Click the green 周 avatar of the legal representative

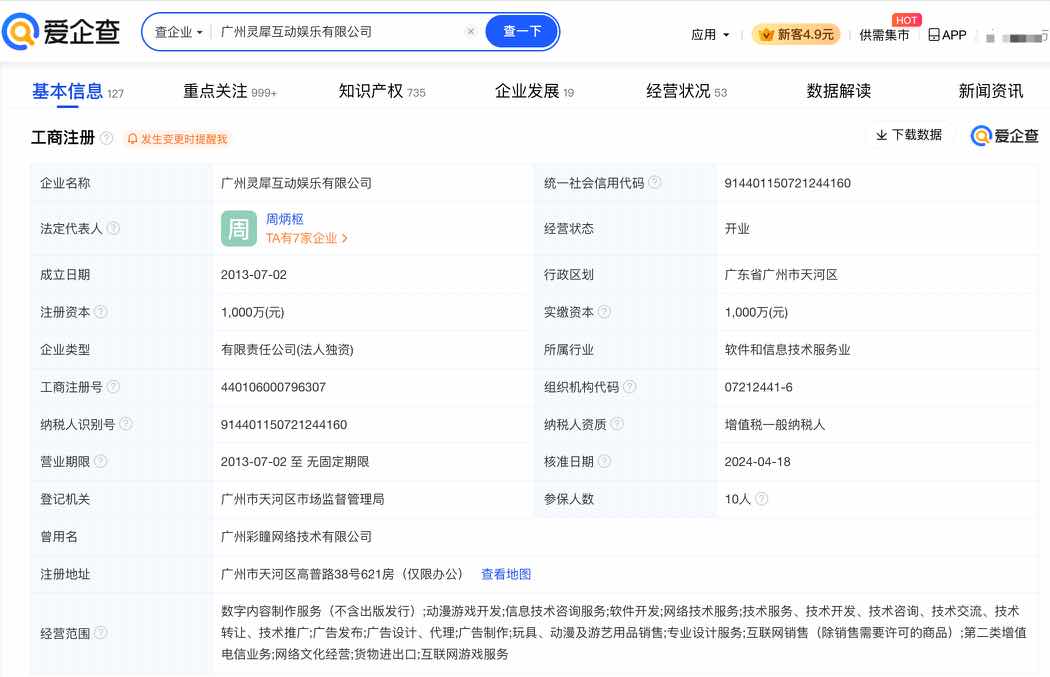coord(238,228)
